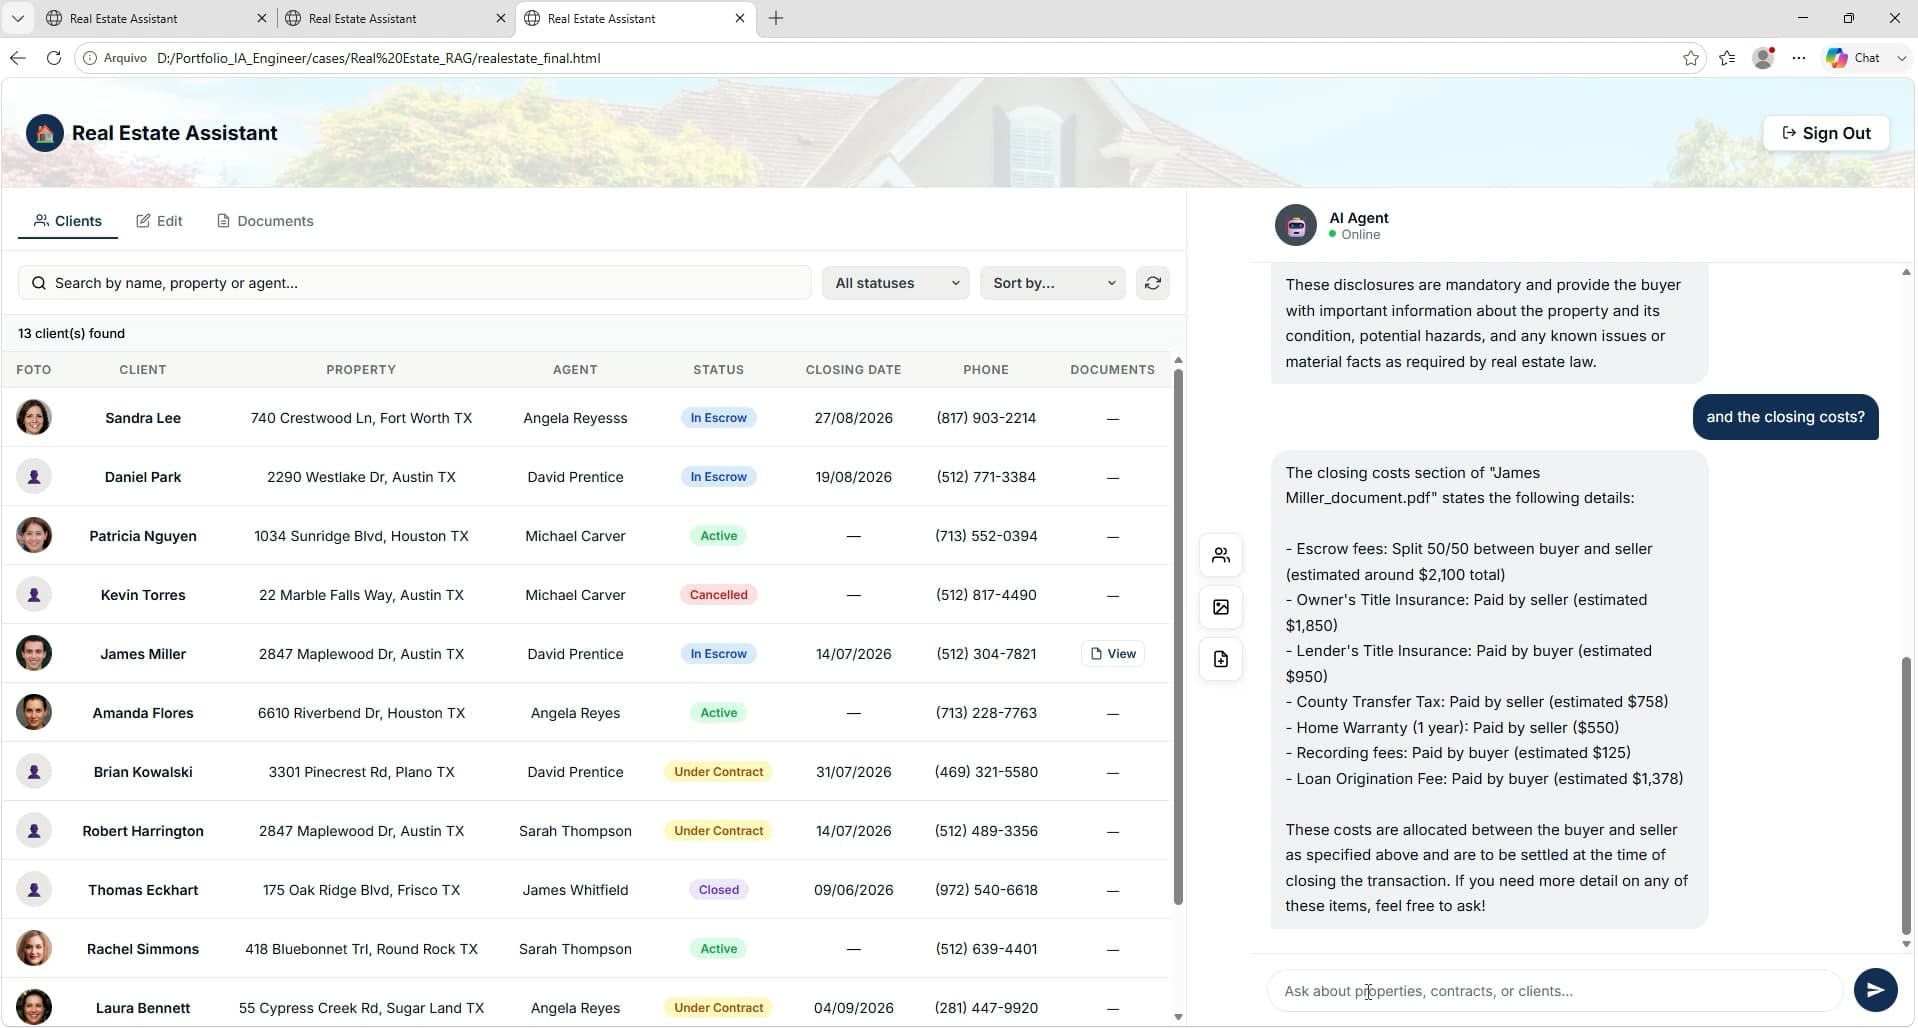The width and height of the screenshot is (1918, 1028).
Task: Open a new browser tab
Action: [x=775, y=18]
